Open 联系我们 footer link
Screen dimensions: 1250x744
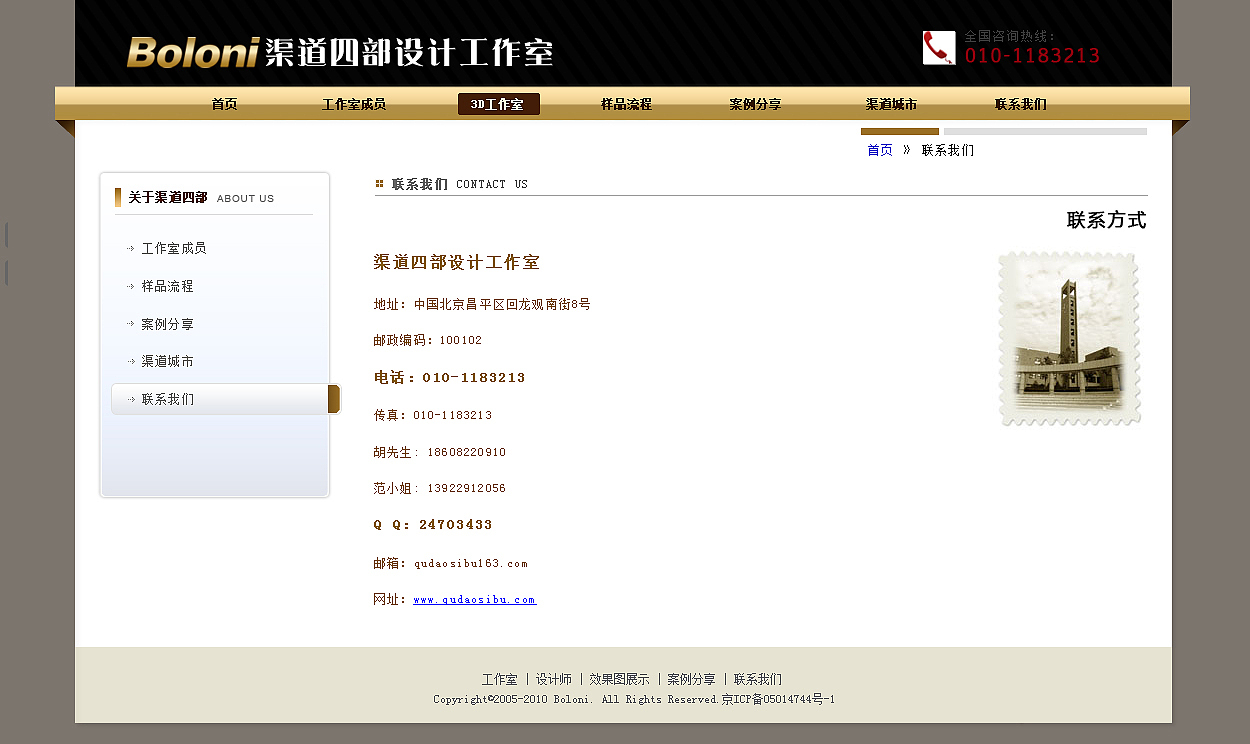click(758, 679)
